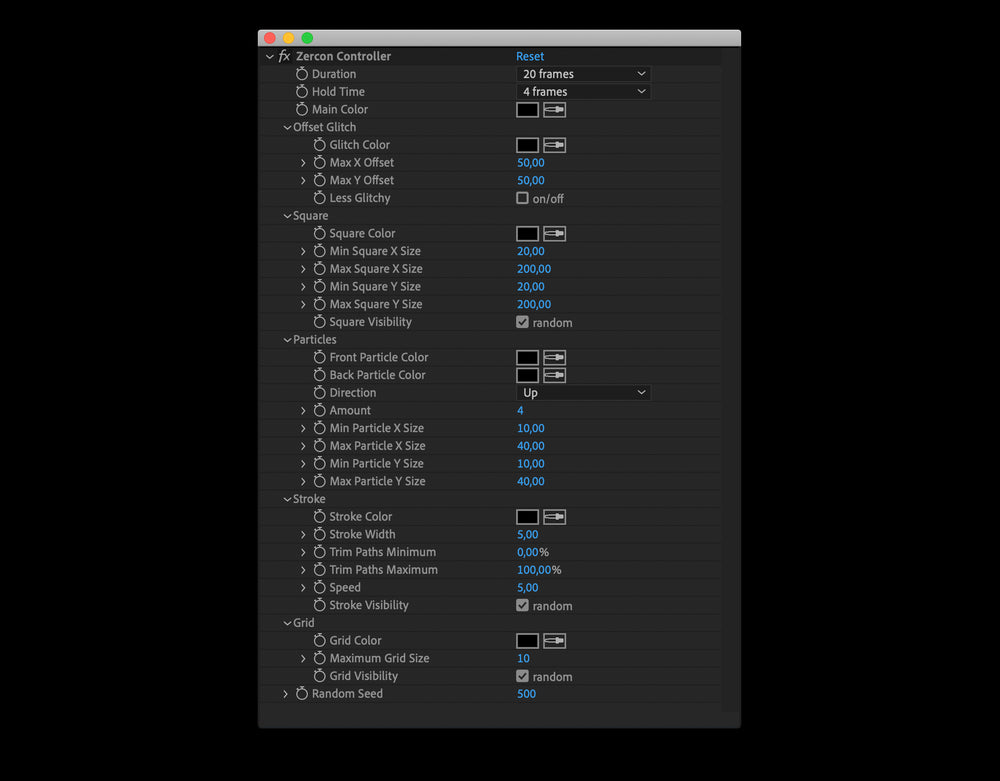
Task: Enable the Less Glitchy checkbox
Action: 522,198
